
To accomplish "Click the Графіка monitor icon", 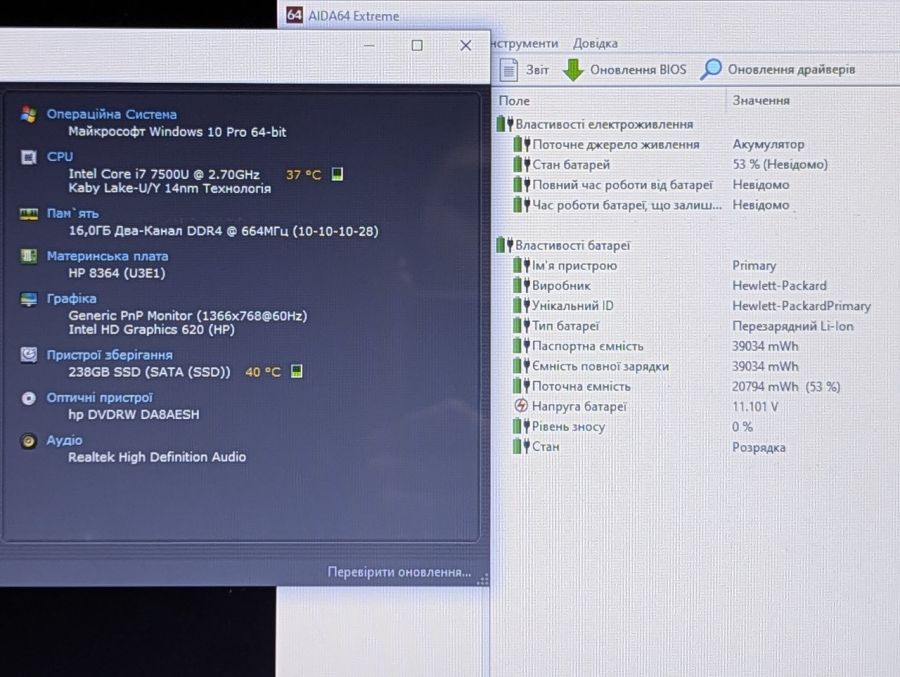I will [28, 299].
